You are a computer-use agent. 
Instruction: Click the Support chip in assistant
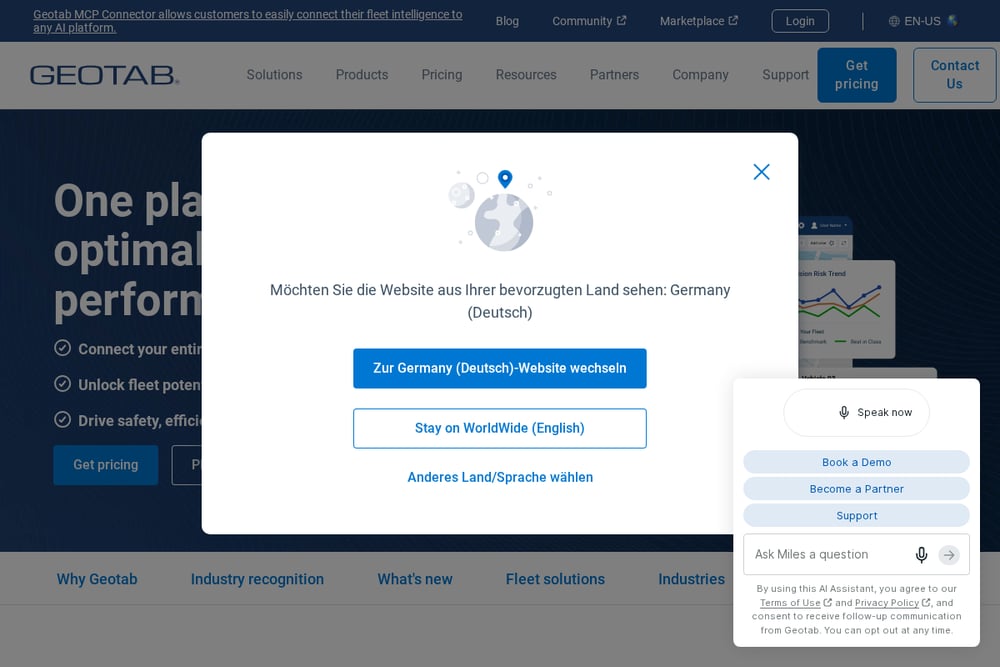click(x=856, y=515)
